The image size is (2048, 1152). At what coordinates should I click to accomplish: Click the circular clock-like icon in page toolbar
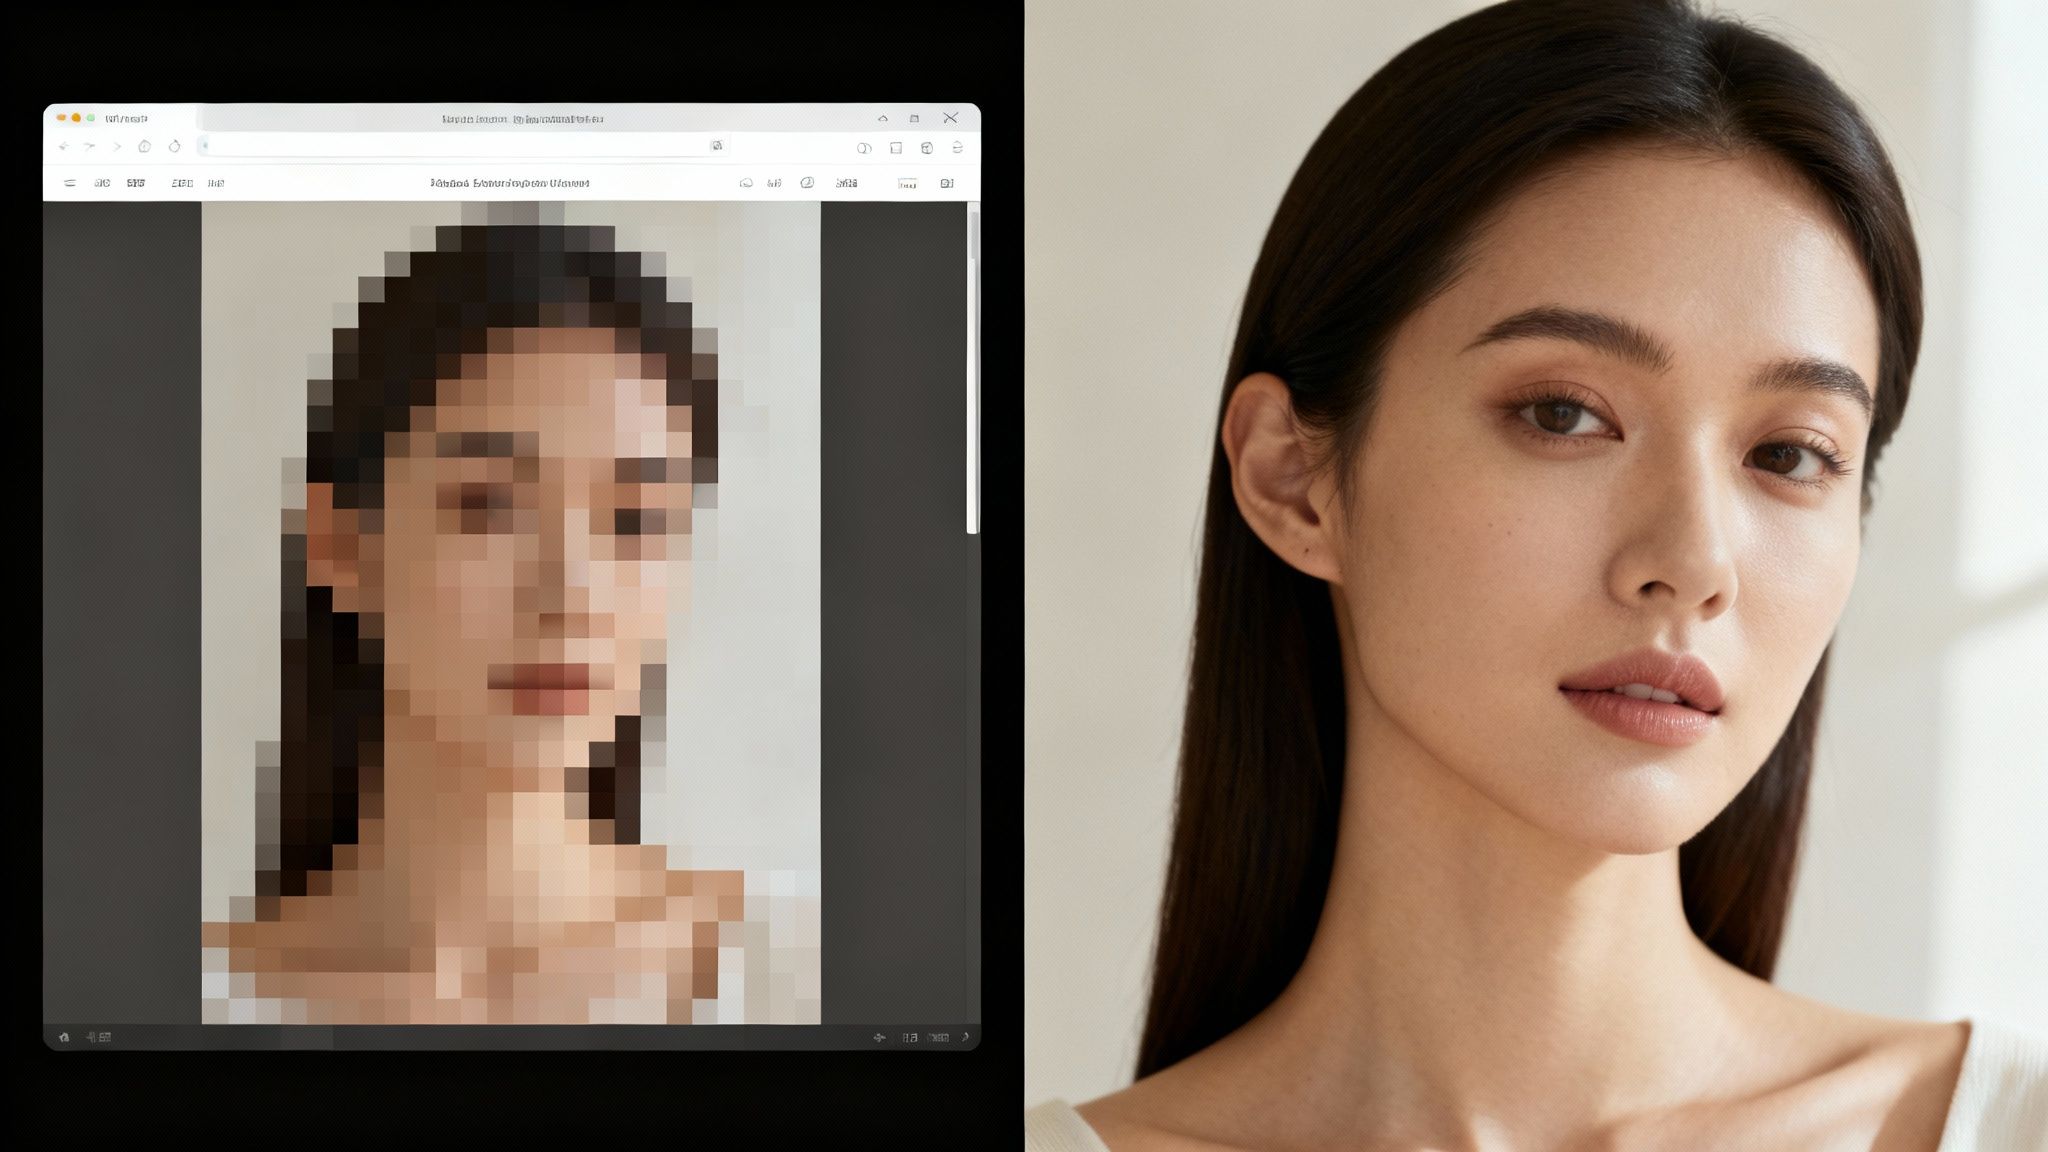807,183
